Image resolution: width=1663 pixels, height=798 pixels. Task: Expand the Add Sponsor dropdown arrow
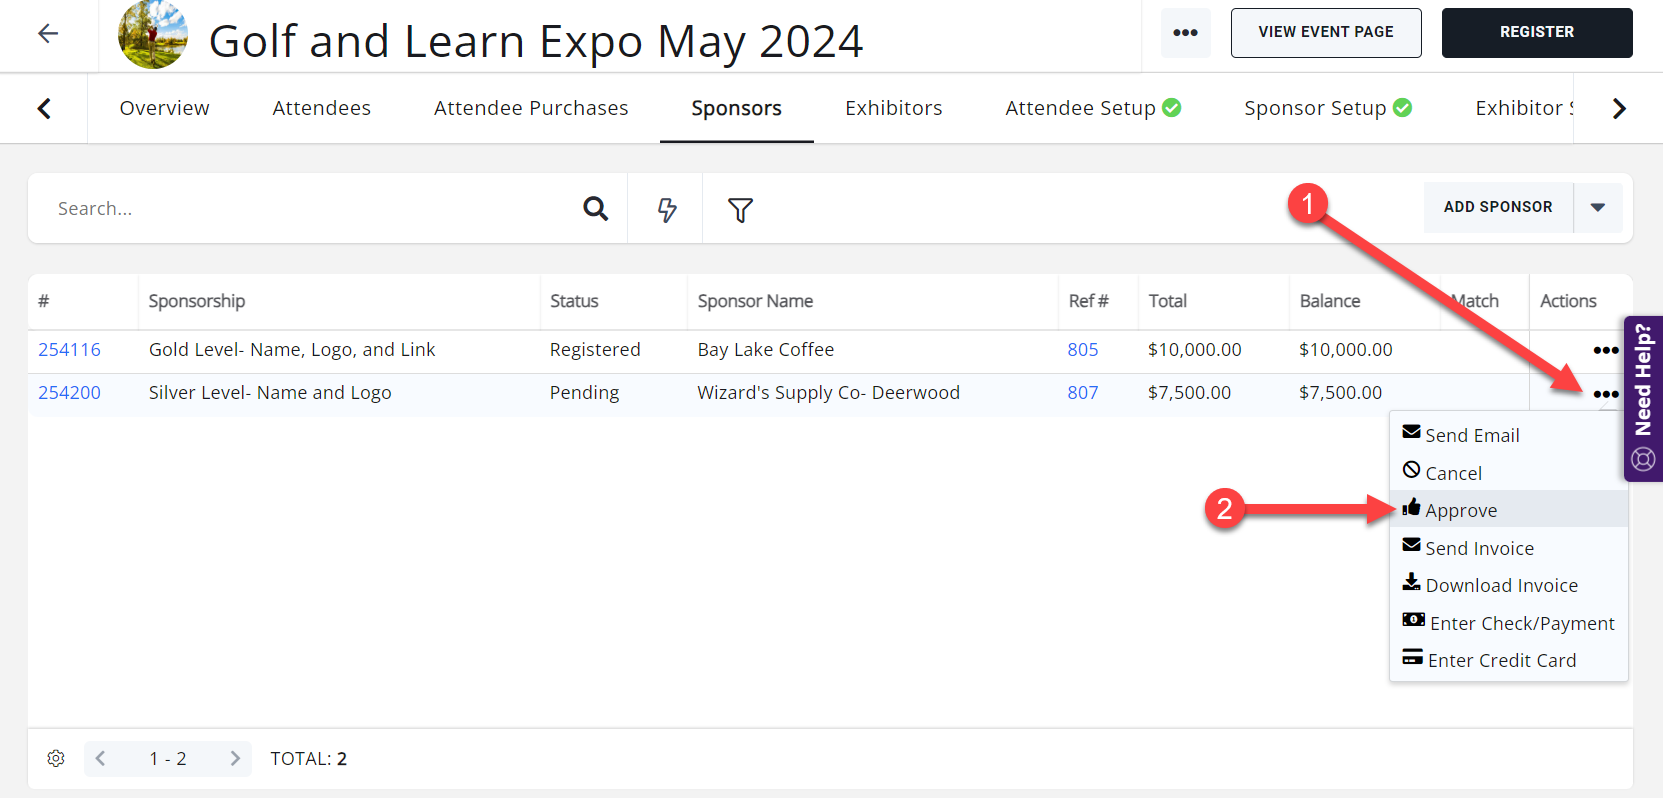[x=1597, y=207]
